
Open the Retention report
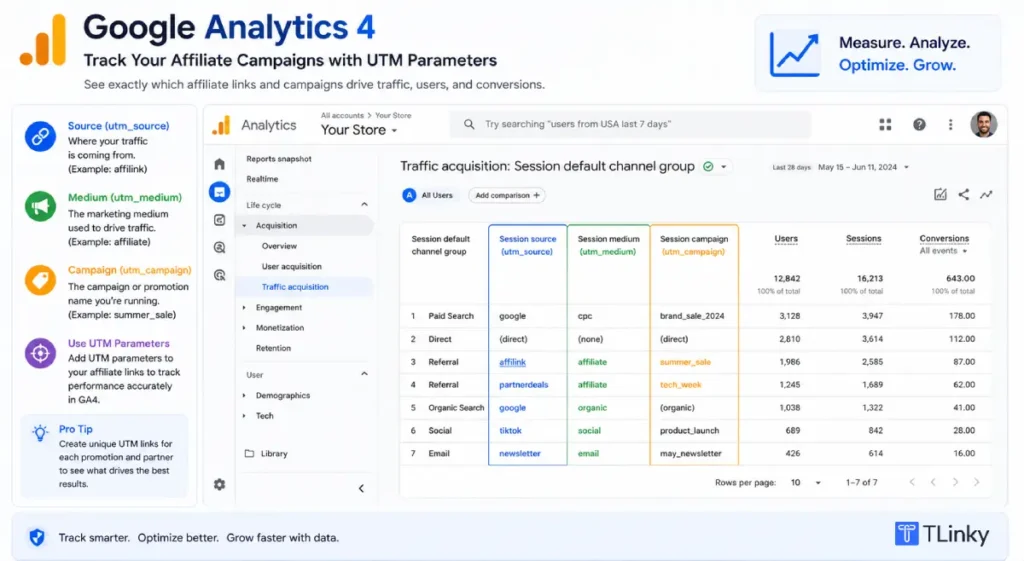pos(273,348)
